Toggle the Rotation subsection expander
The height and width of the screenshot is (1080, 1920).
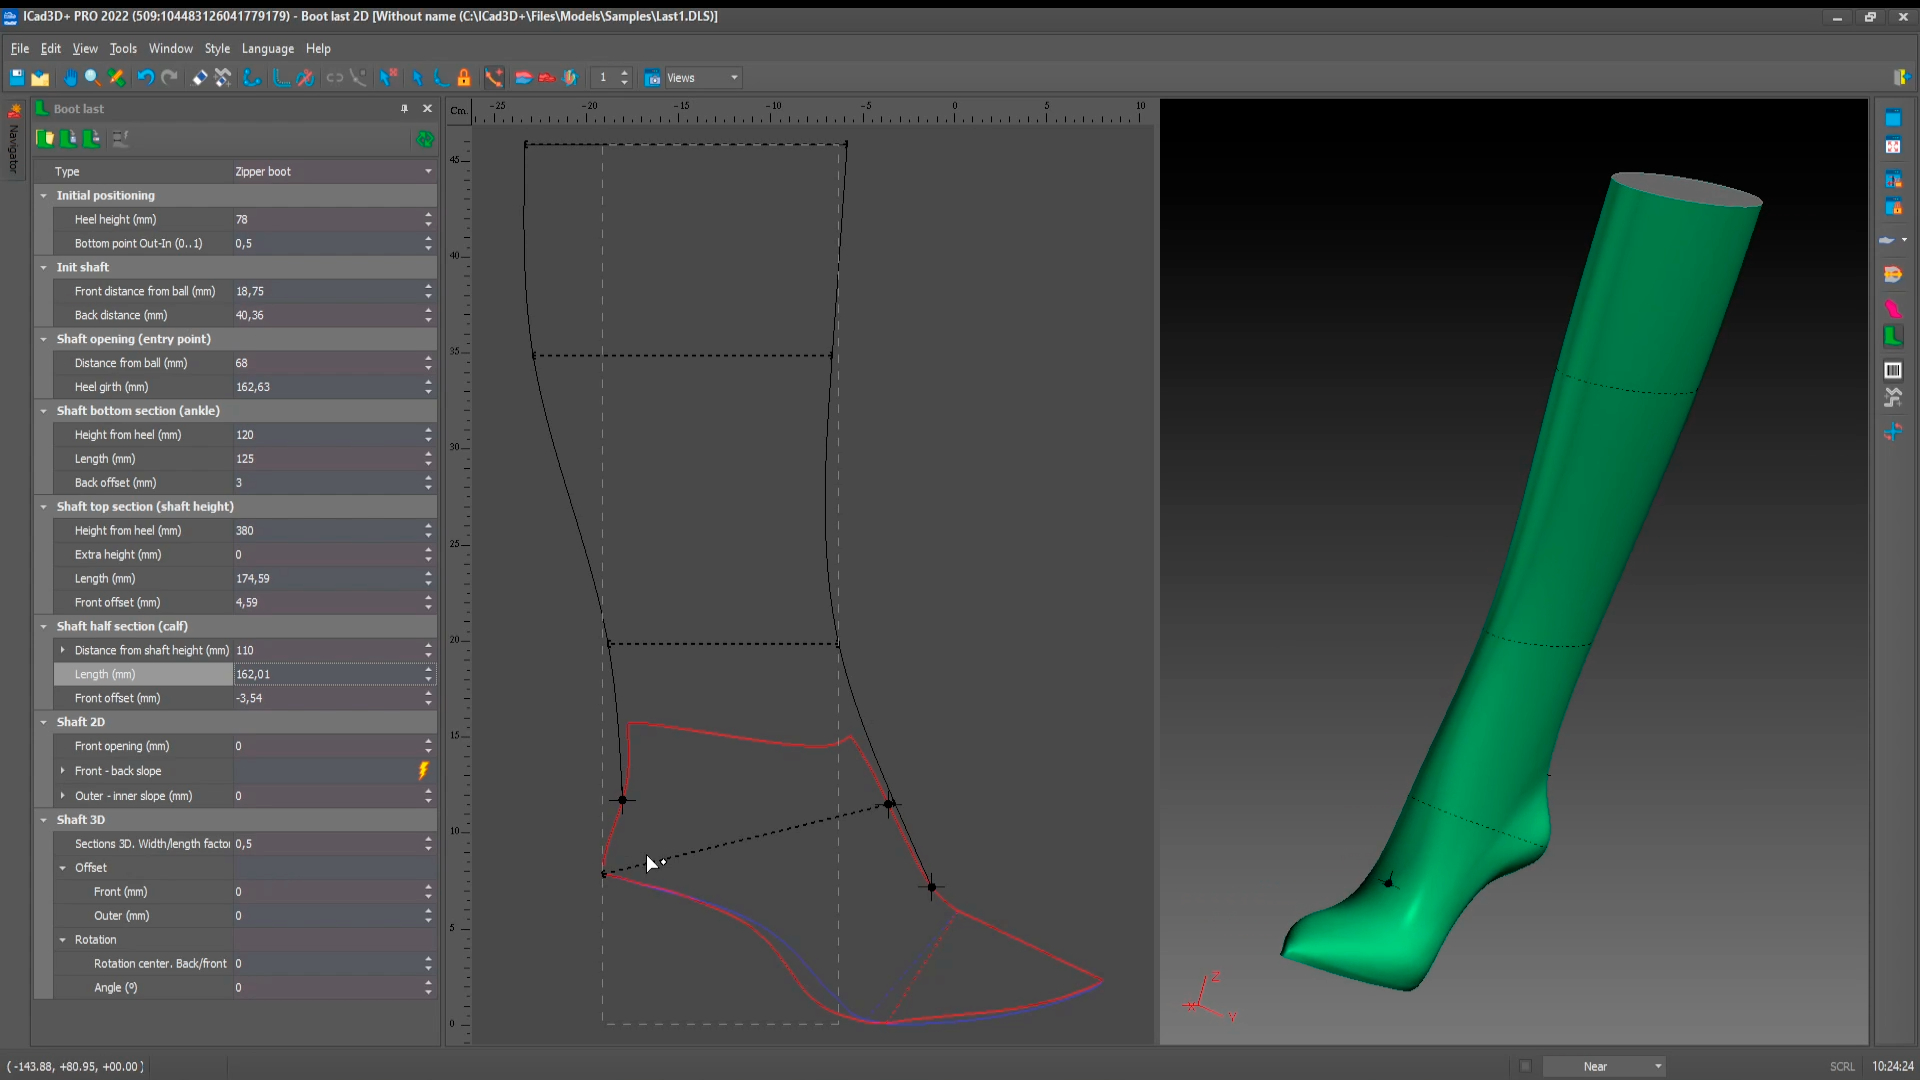pos(62,939)
